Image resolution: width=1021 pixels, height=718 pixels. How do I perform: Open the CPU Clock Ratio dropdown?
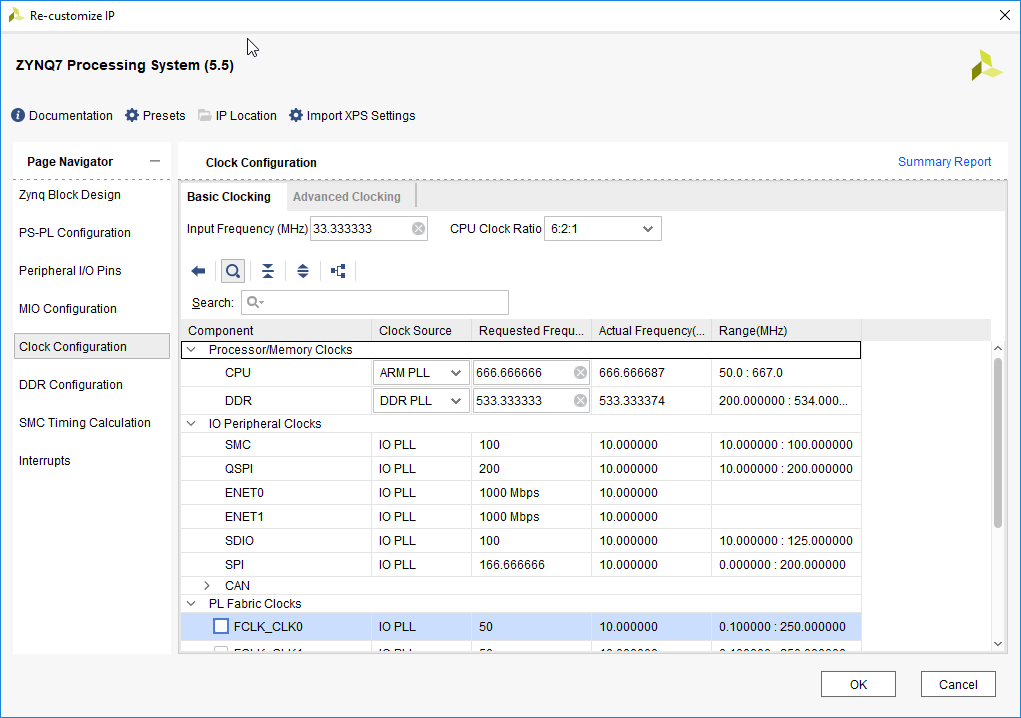(602, 229)
